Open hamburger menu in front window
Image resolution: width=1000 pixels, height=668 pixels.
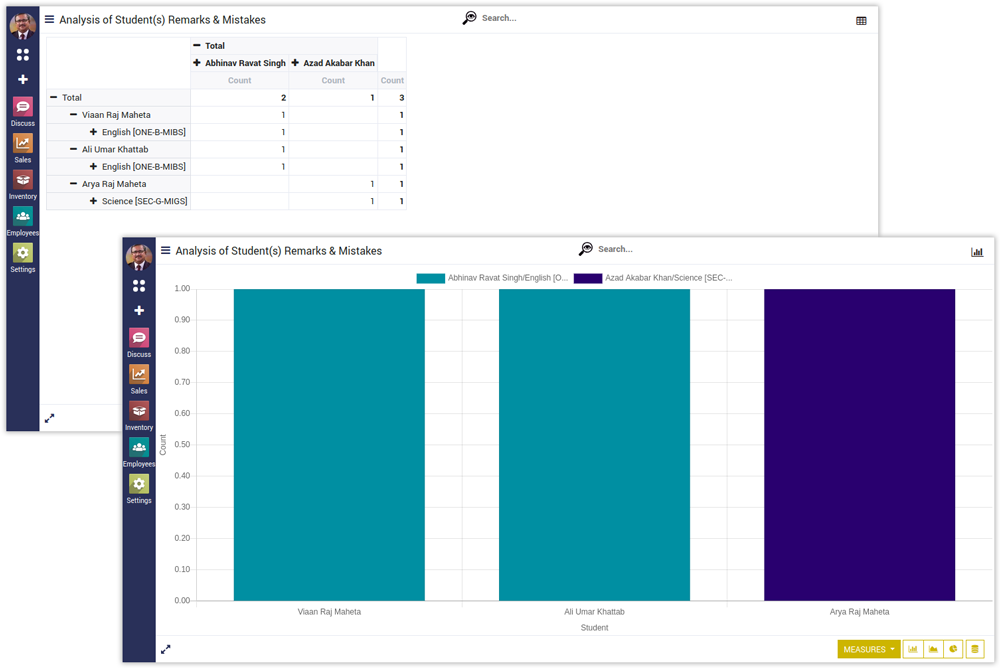coord(166,251)
